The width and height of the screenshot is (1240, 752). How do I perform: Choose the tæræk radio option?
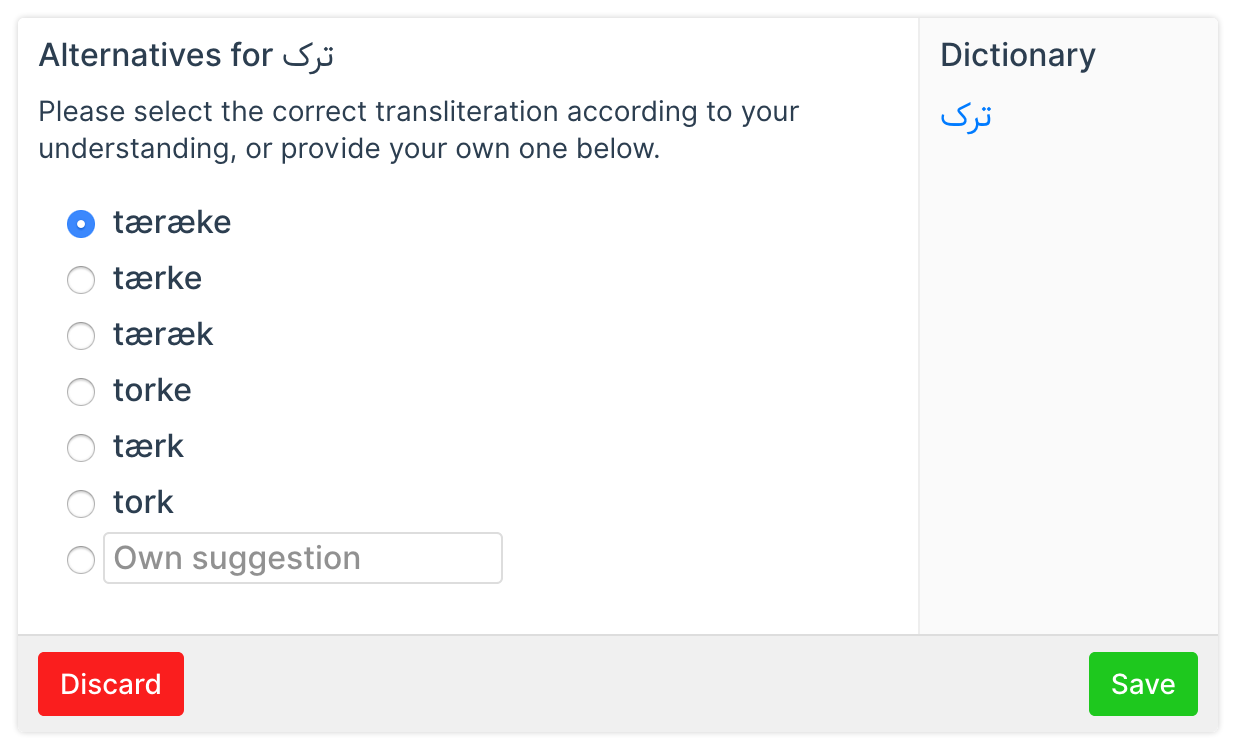(x=81, y=335)
